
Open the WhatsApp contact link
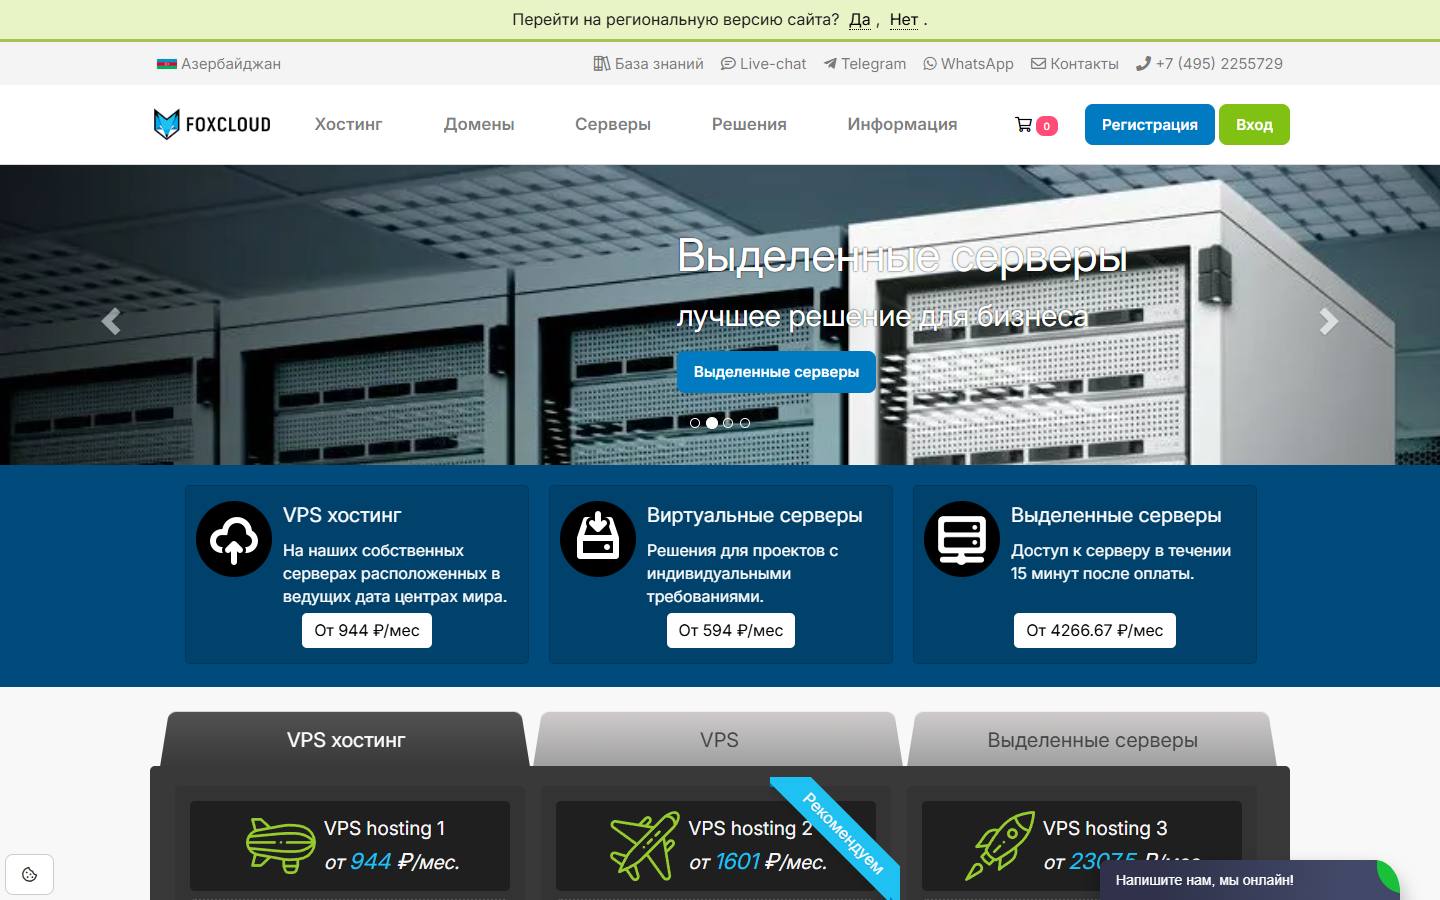[x=968, y=64]
